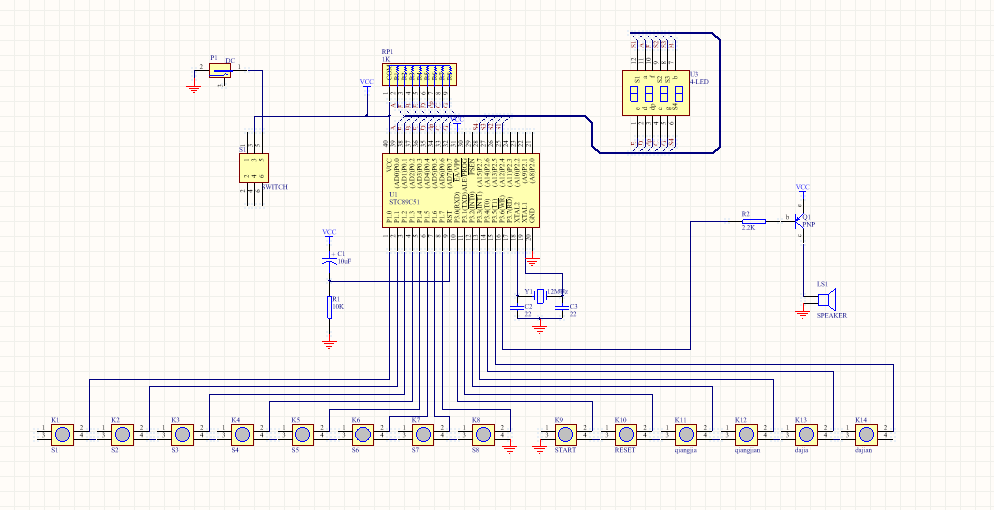Click the 'SWITCH' label text

[275, 188]
